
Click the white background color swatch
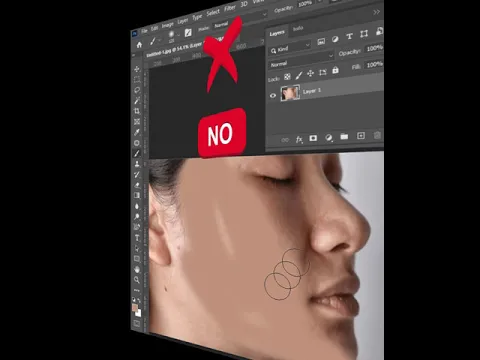click(x=139, y=314)
